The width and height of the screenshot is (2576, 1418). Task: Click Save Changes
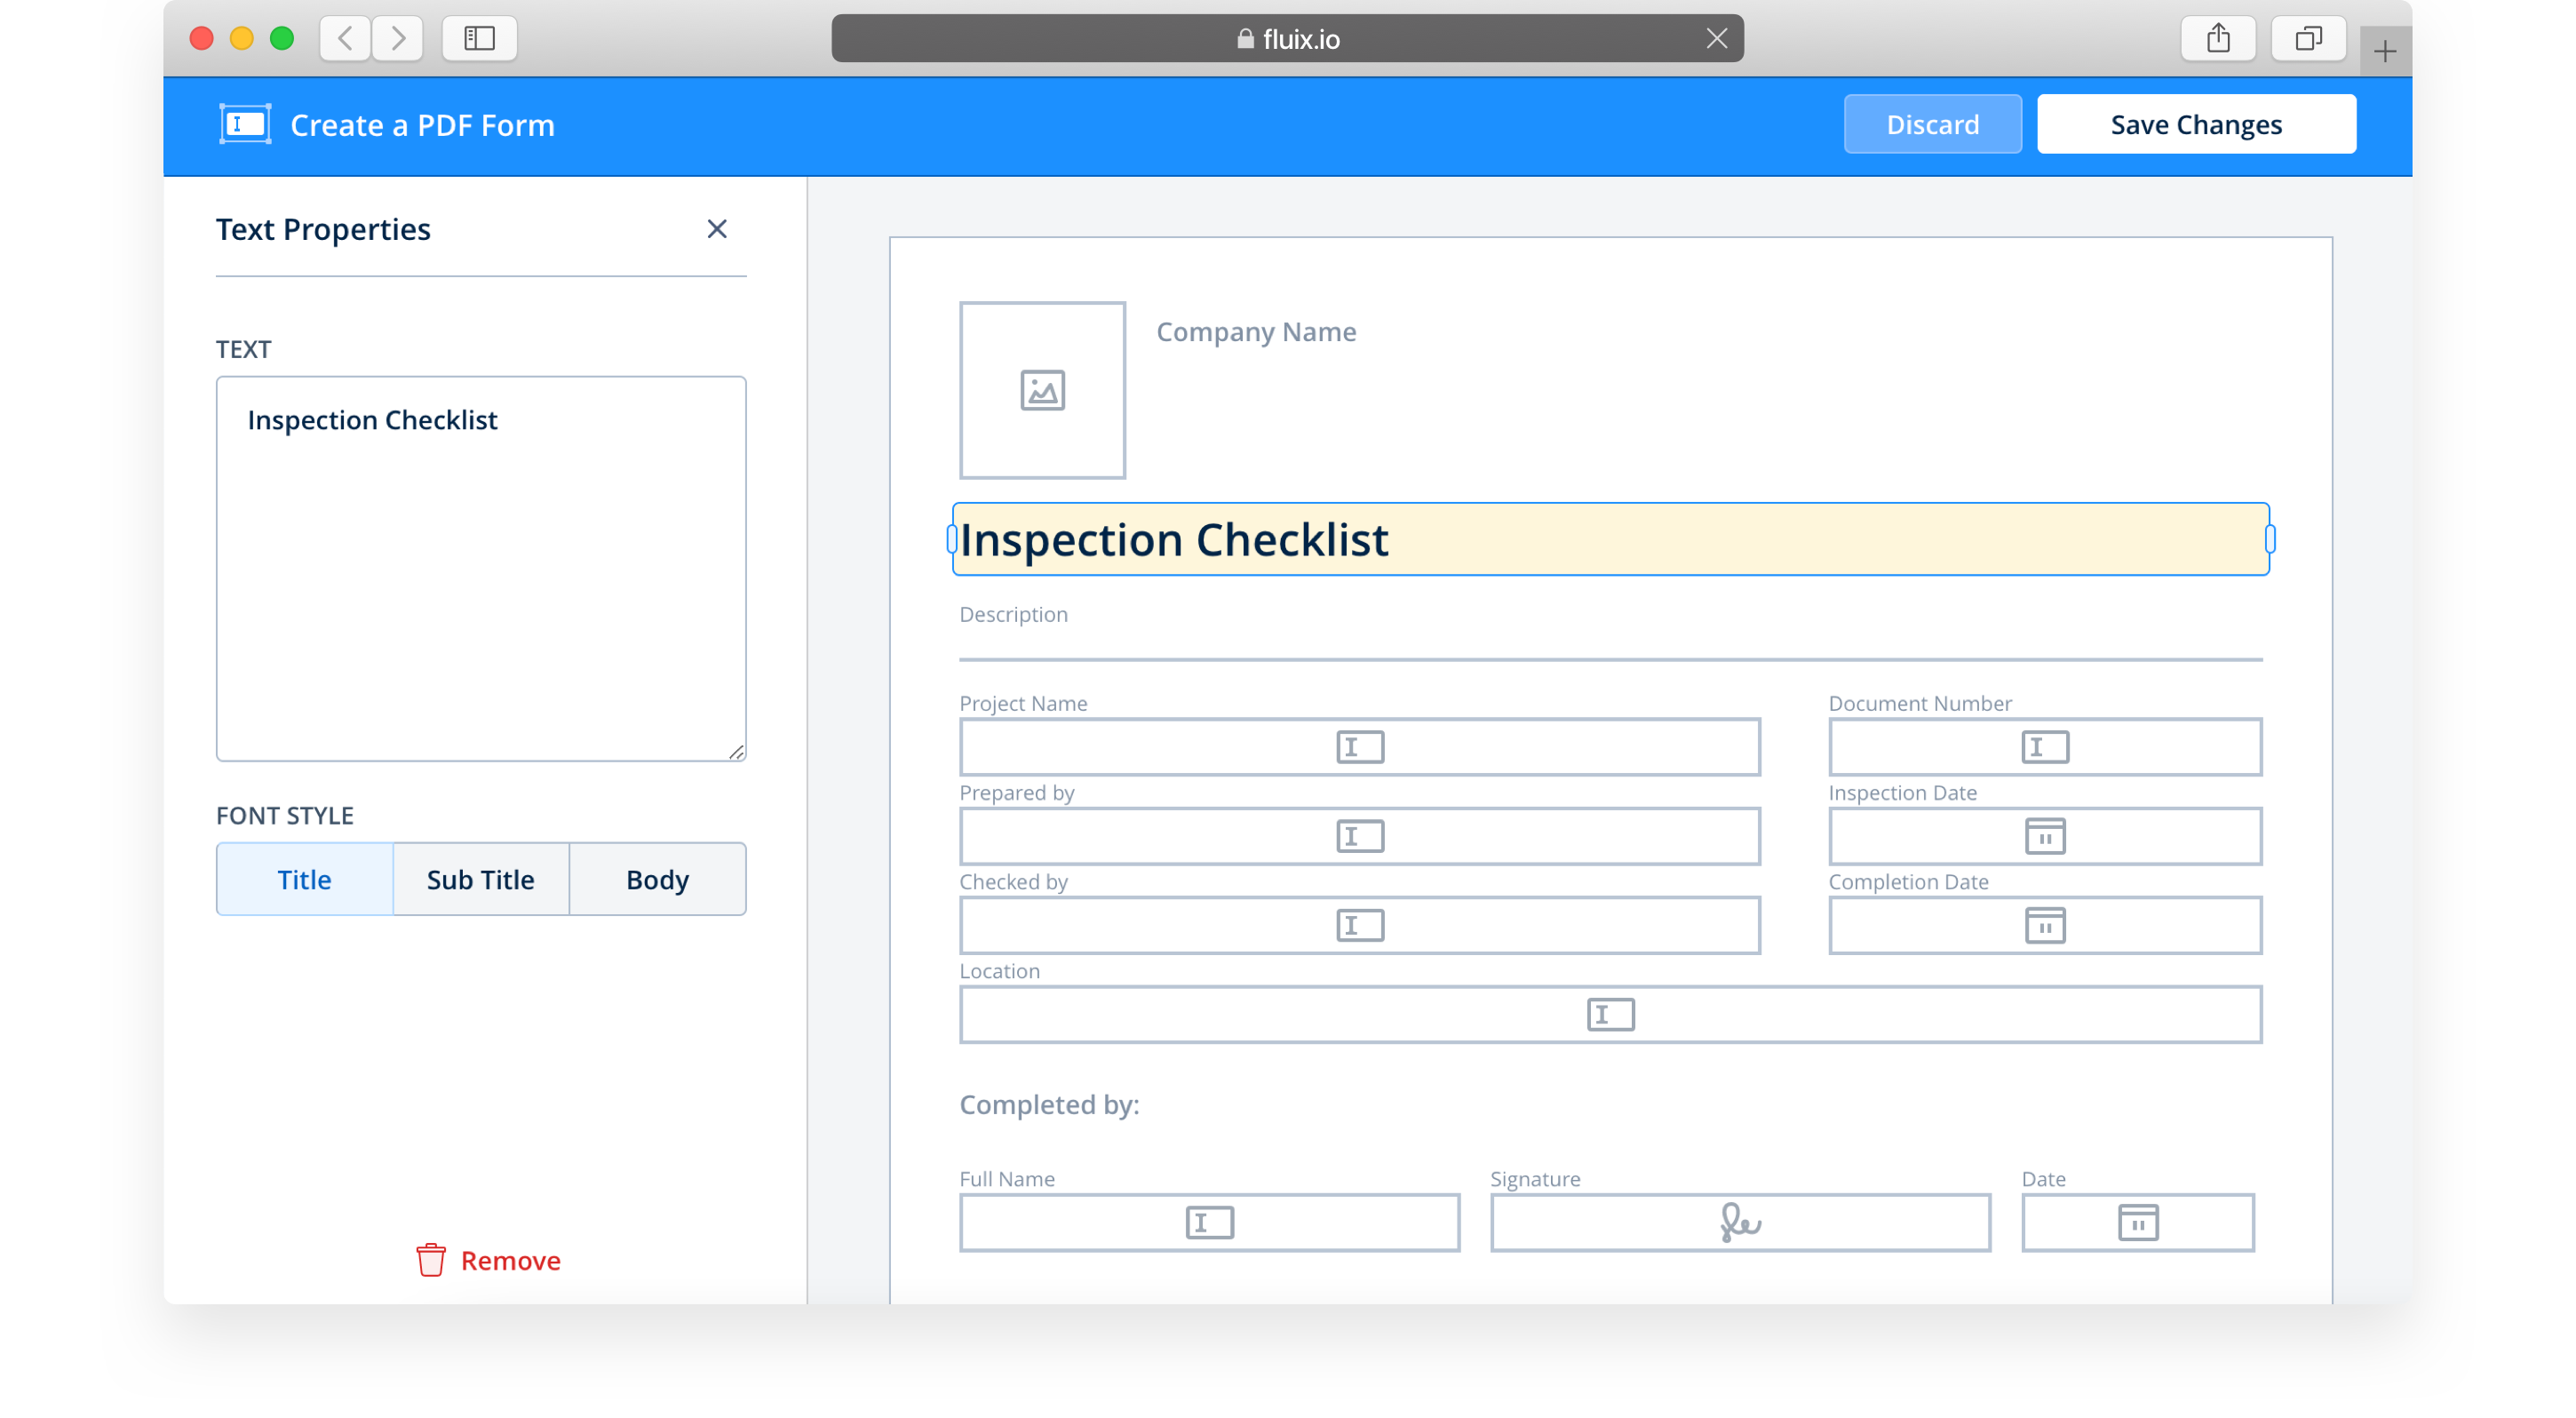pos(2195,124)
